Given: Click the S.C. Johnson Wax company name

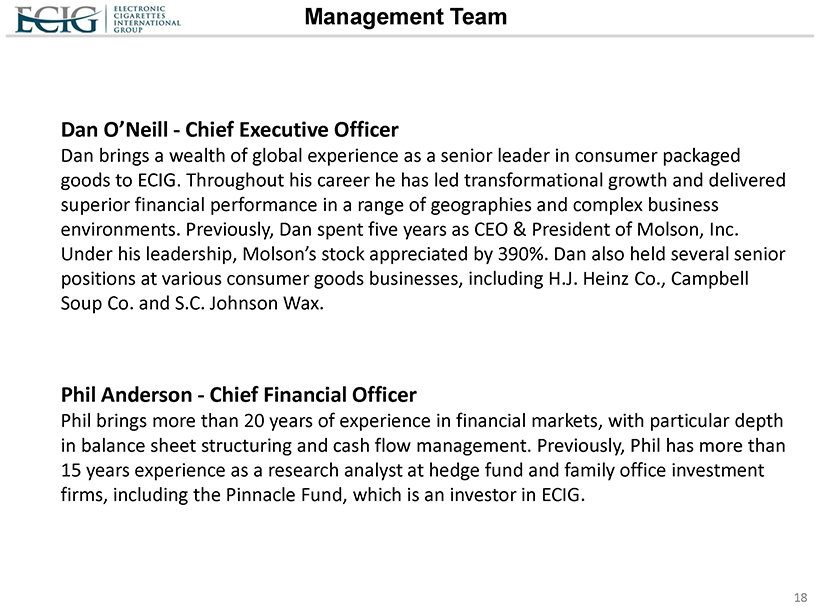Looking at the screenshot, I should pyautogui.click(x=254, y=302).
